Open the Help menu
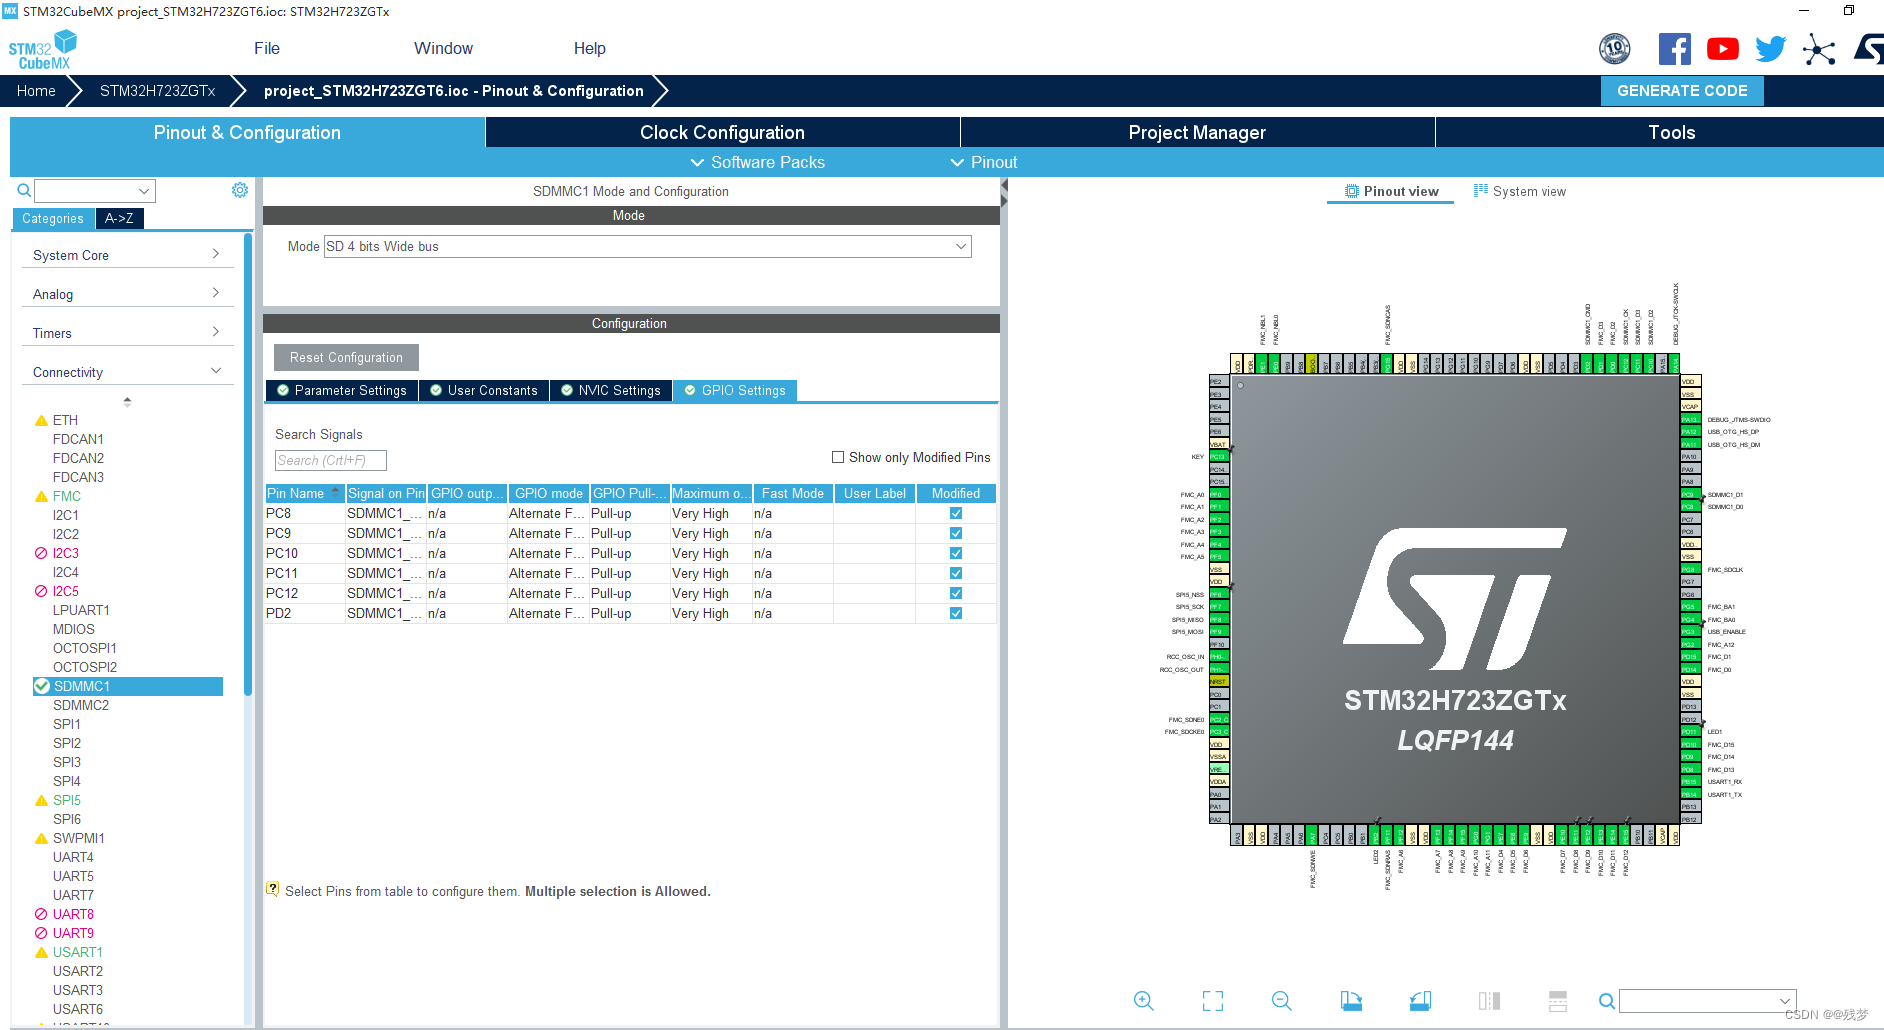The width and height of the screenshot is (1884, 1030). coord(589,48)
